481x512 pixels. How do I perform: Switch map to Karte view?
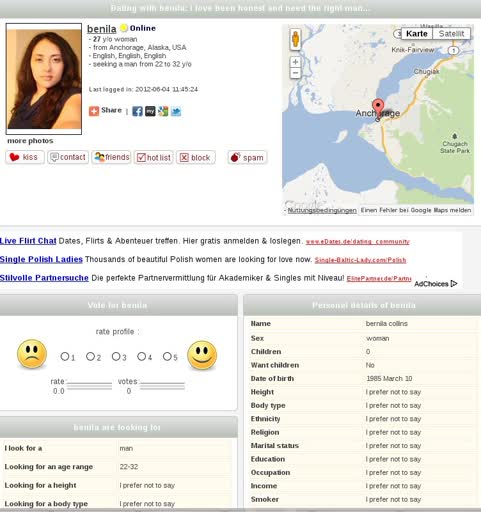[x=417, y=34]
